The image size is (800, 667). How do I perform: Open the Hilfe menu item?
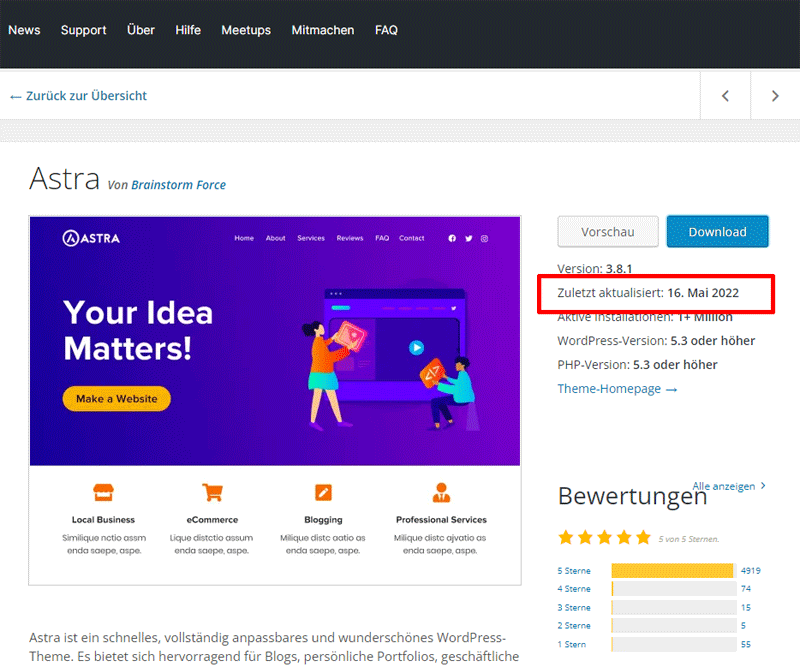click(188, 30)
